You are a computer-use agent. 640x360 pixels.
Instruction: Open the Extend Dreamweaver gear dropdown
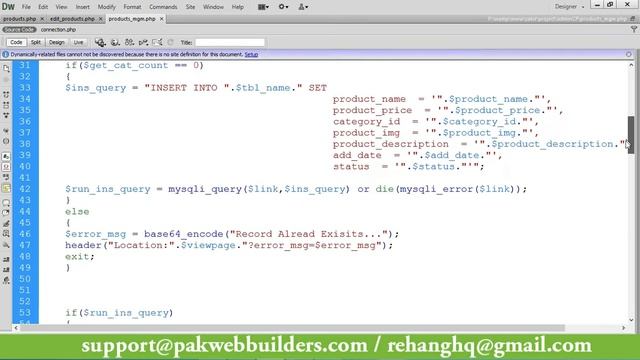click(283, 7)
